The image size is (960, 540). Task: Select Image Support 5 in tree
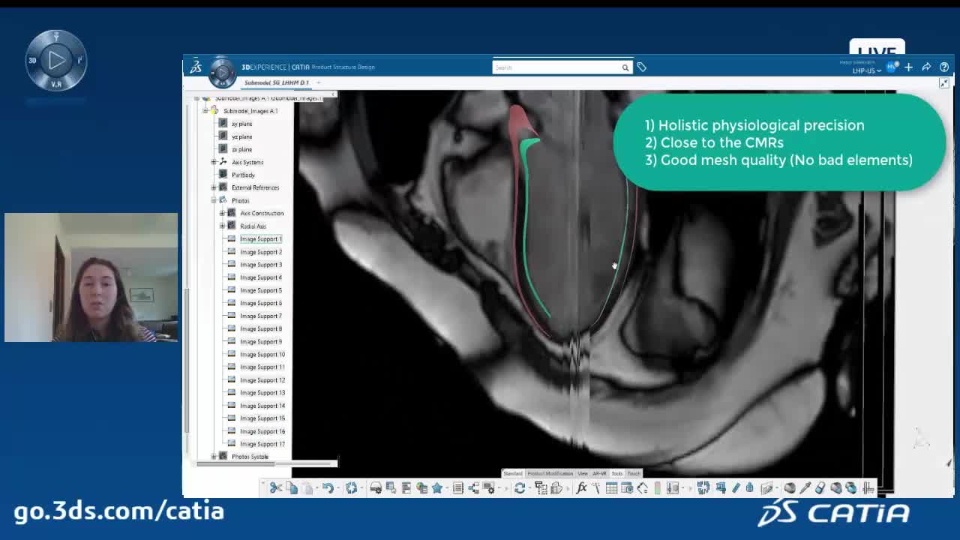261,290
